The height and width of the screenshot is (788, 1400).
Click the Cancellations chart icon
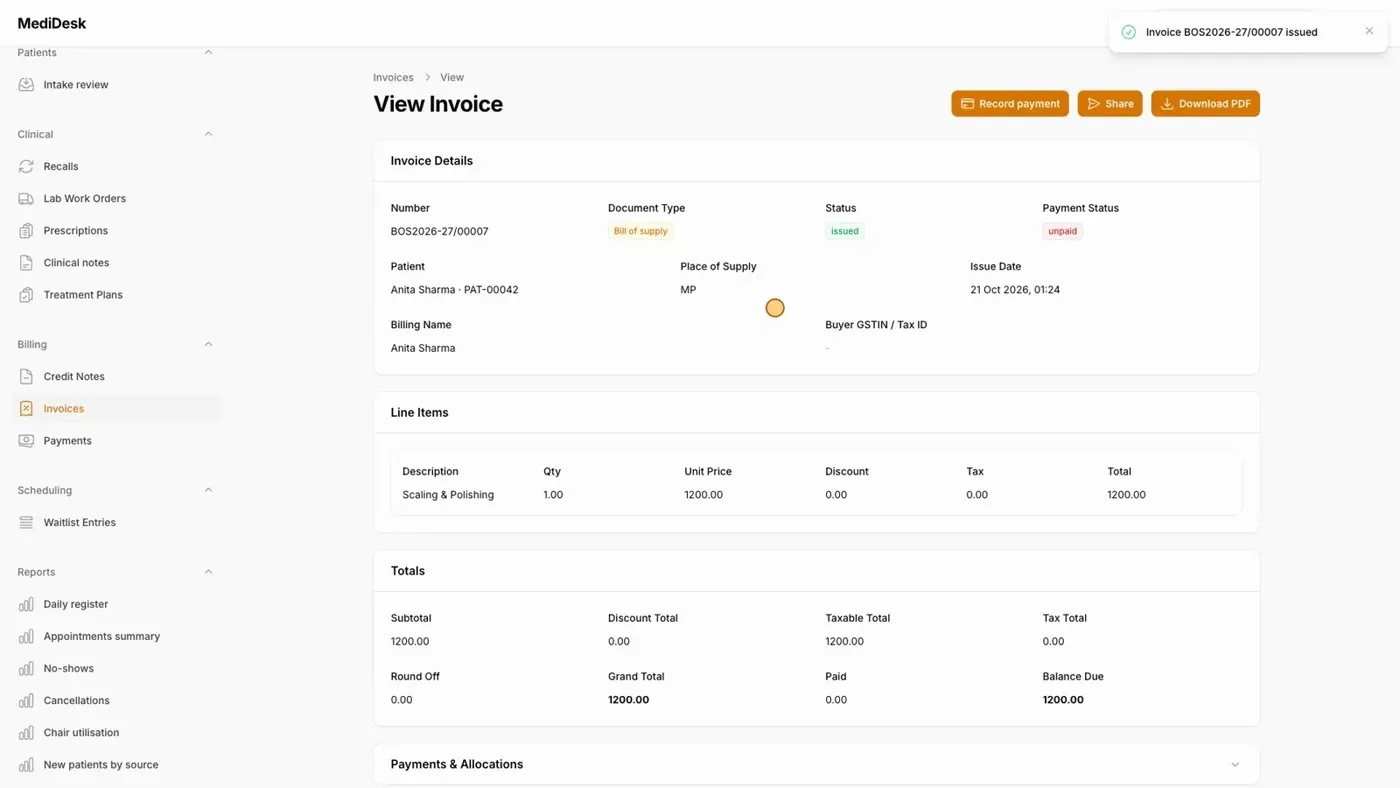[26, 701]
